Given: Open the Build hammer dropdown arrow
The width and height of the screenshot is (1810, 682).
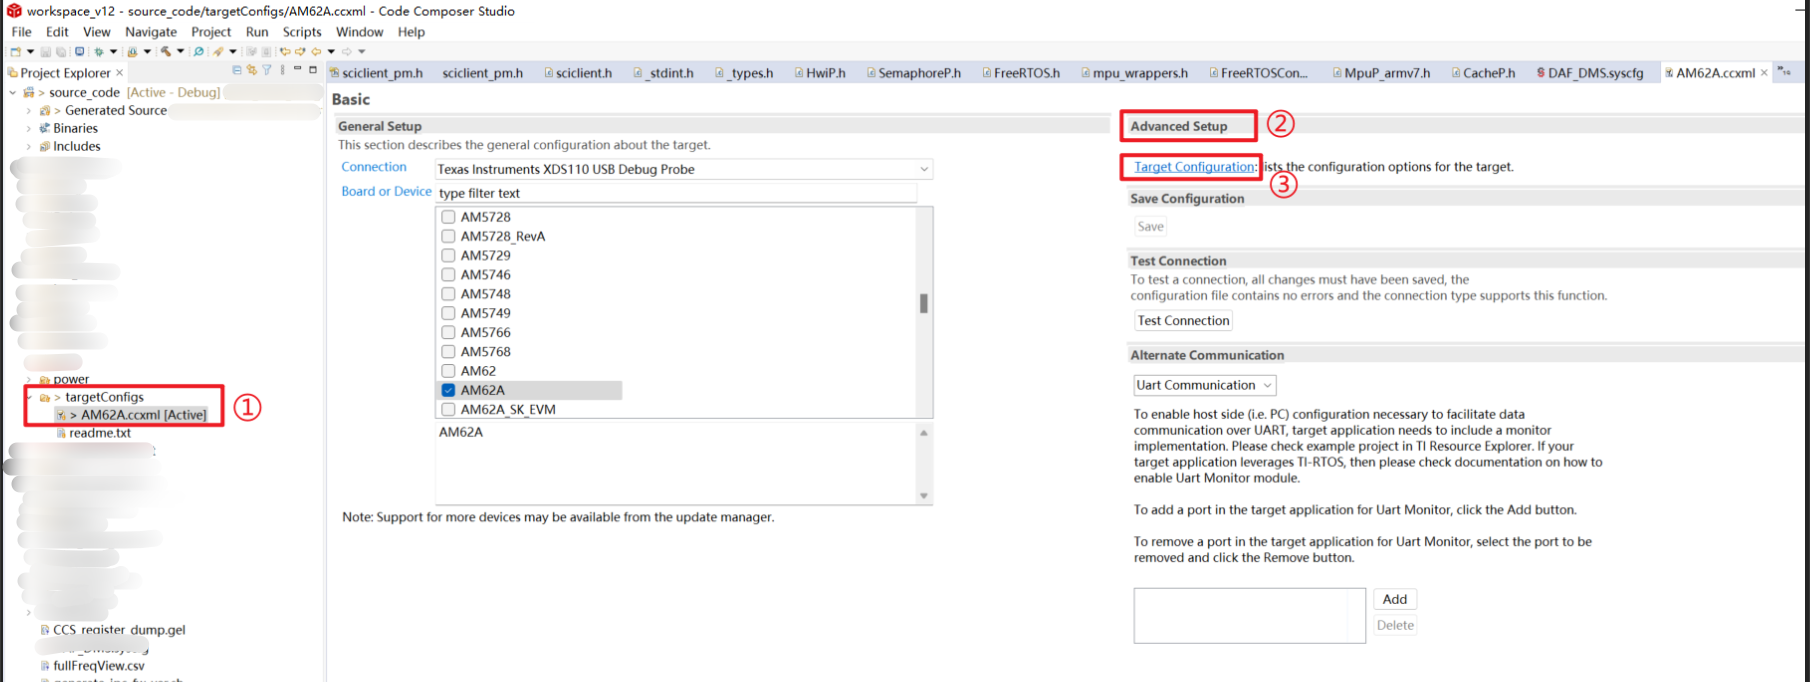Looking at the screenshot, I should (180, 51).
